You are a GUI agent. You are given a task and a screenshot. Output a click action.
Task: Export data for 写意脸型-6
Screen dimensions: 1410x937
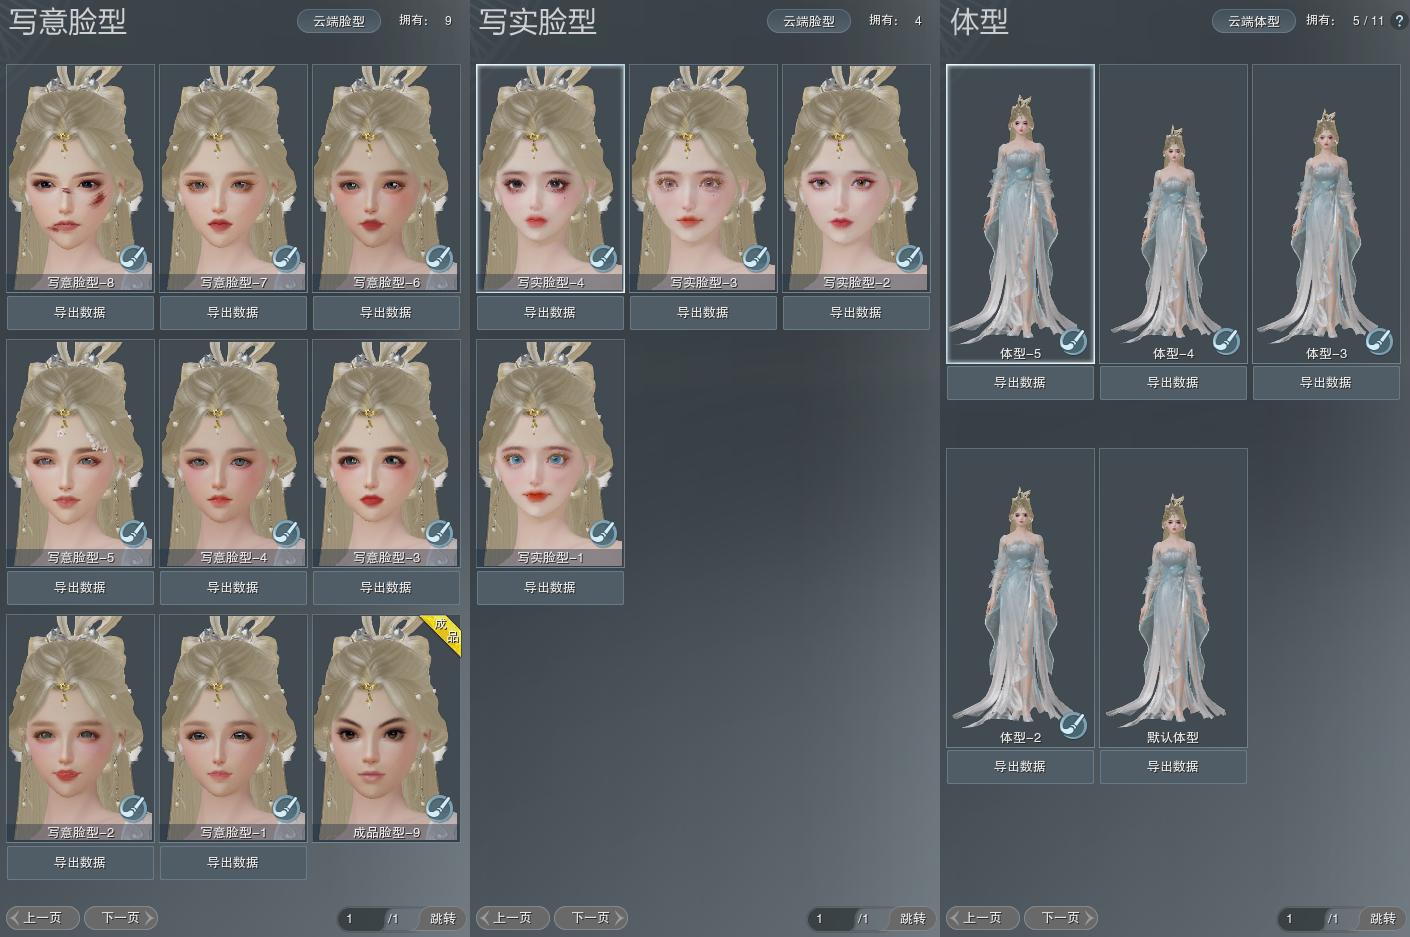tap(386, 312)
